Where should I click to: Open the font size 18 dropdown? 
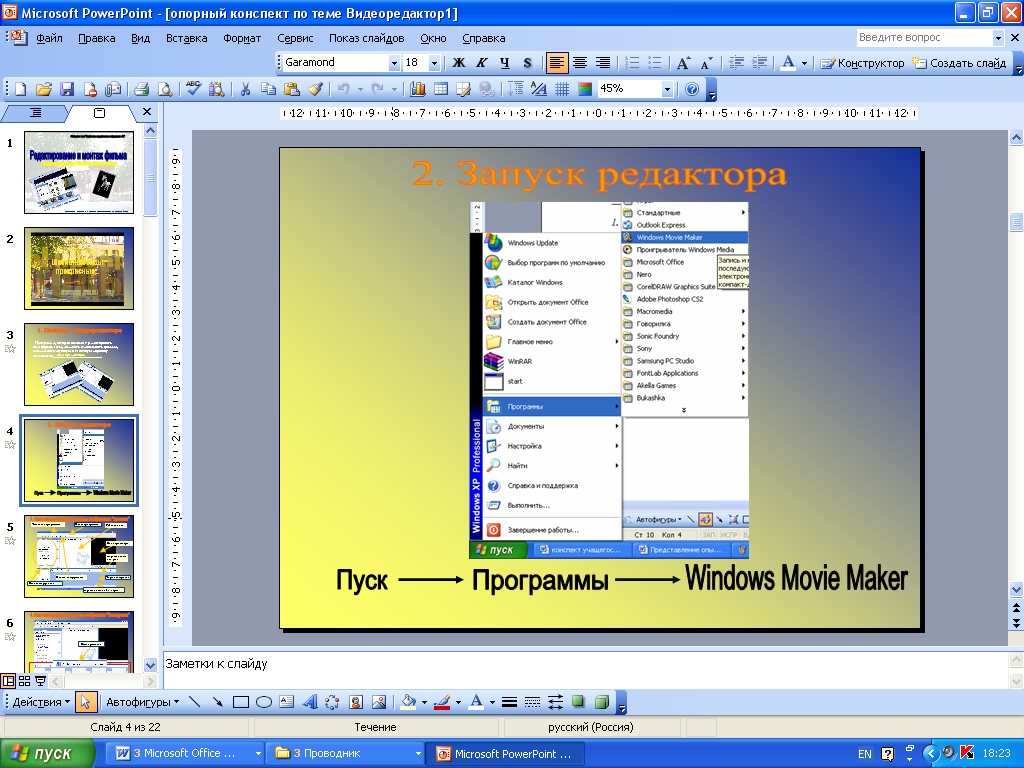434,63
